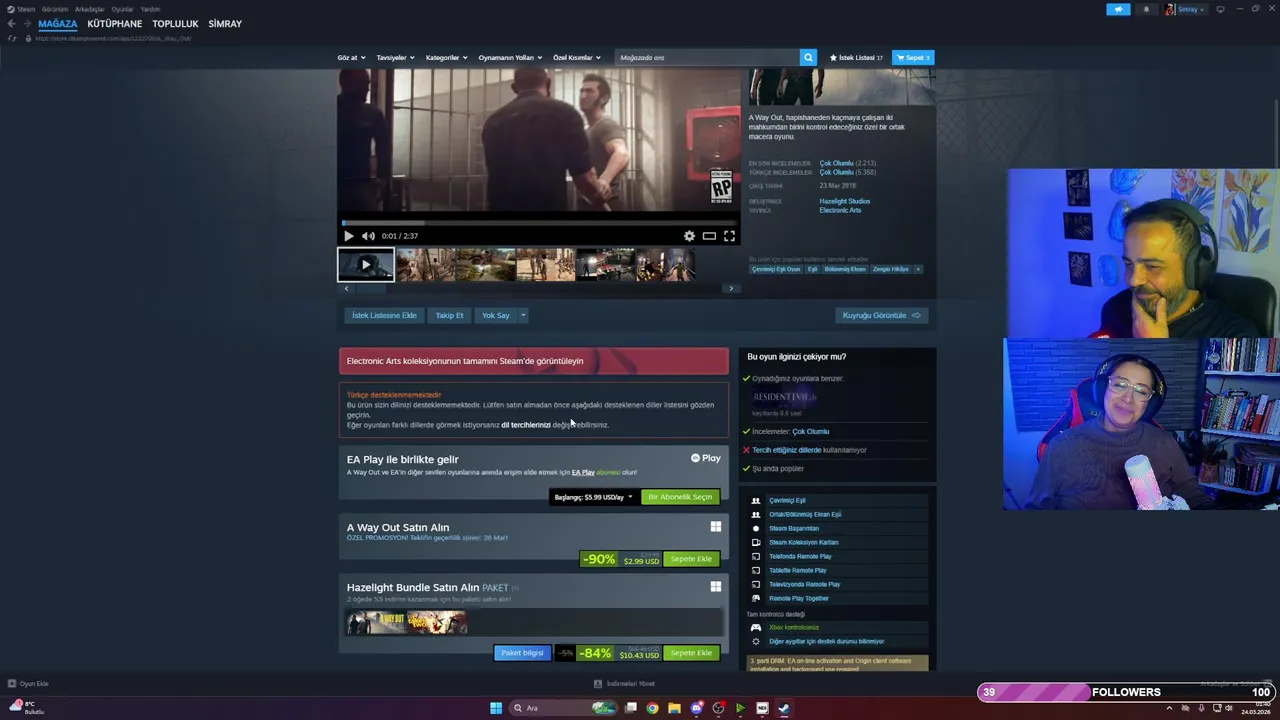Viewport: 1280px width, 720px height.
Task: Open the dil tercihlerinizi link
Action: [526, 425]
